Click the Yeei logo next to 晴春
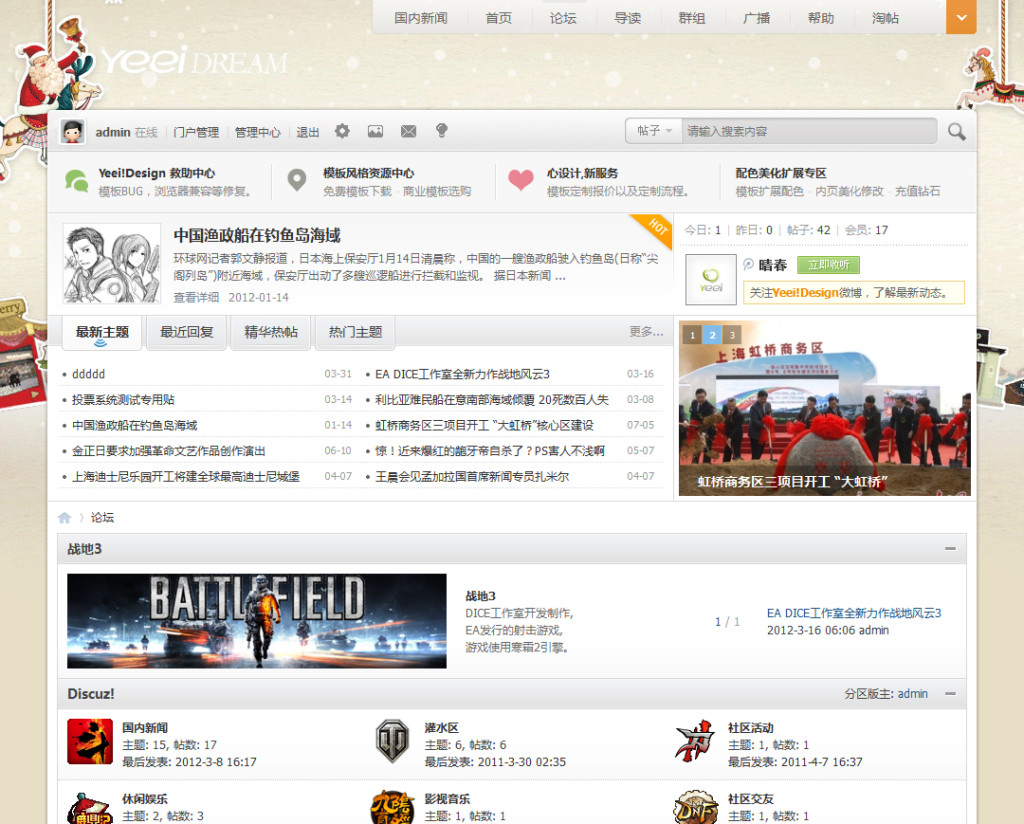Viewport: 1024px width, 824px height. tap(711, 279)
